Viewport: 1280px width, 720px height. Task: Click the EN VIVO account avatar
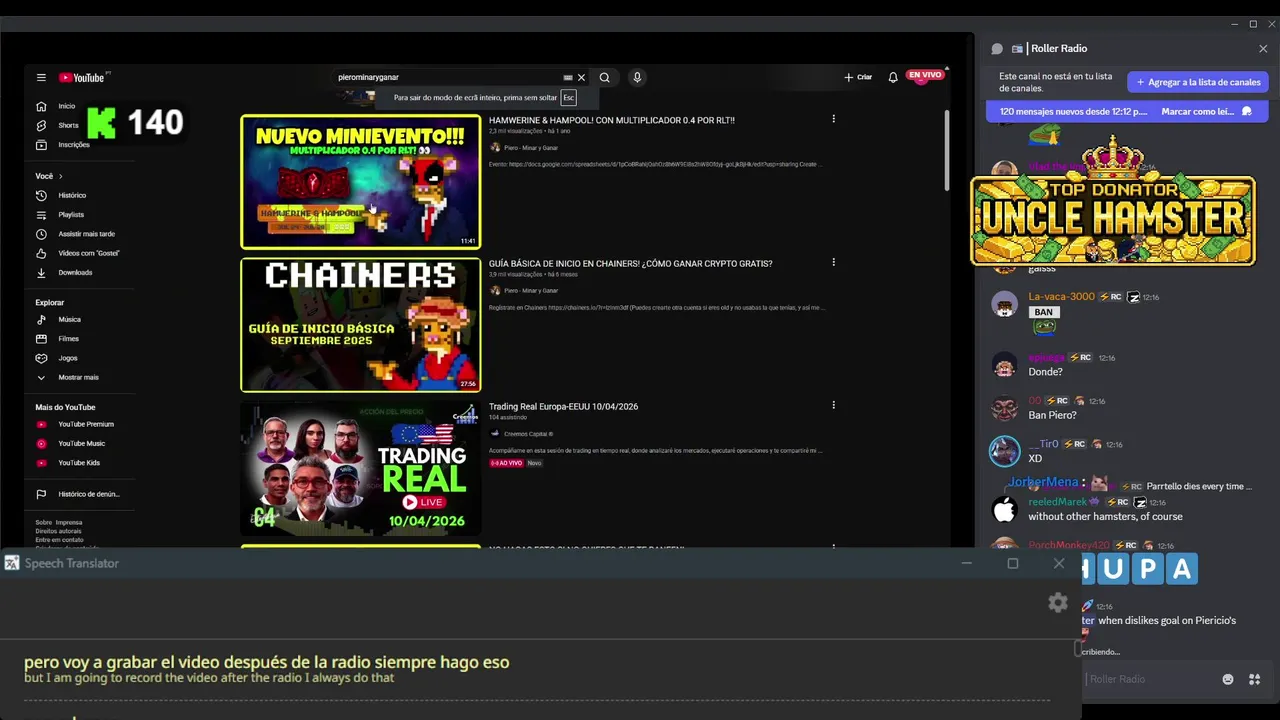coord(925,75)
